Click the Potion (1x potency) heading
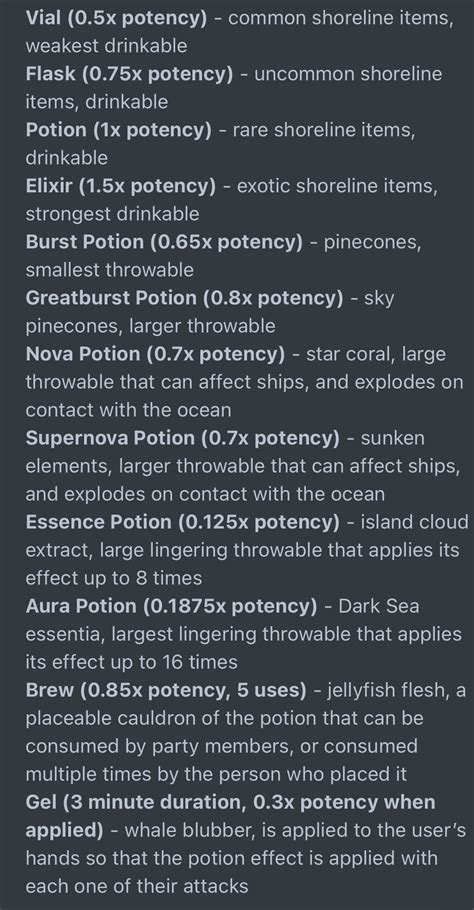Viewport: 474px width, 910px height. pyautogui.click(x=118, y=130)
